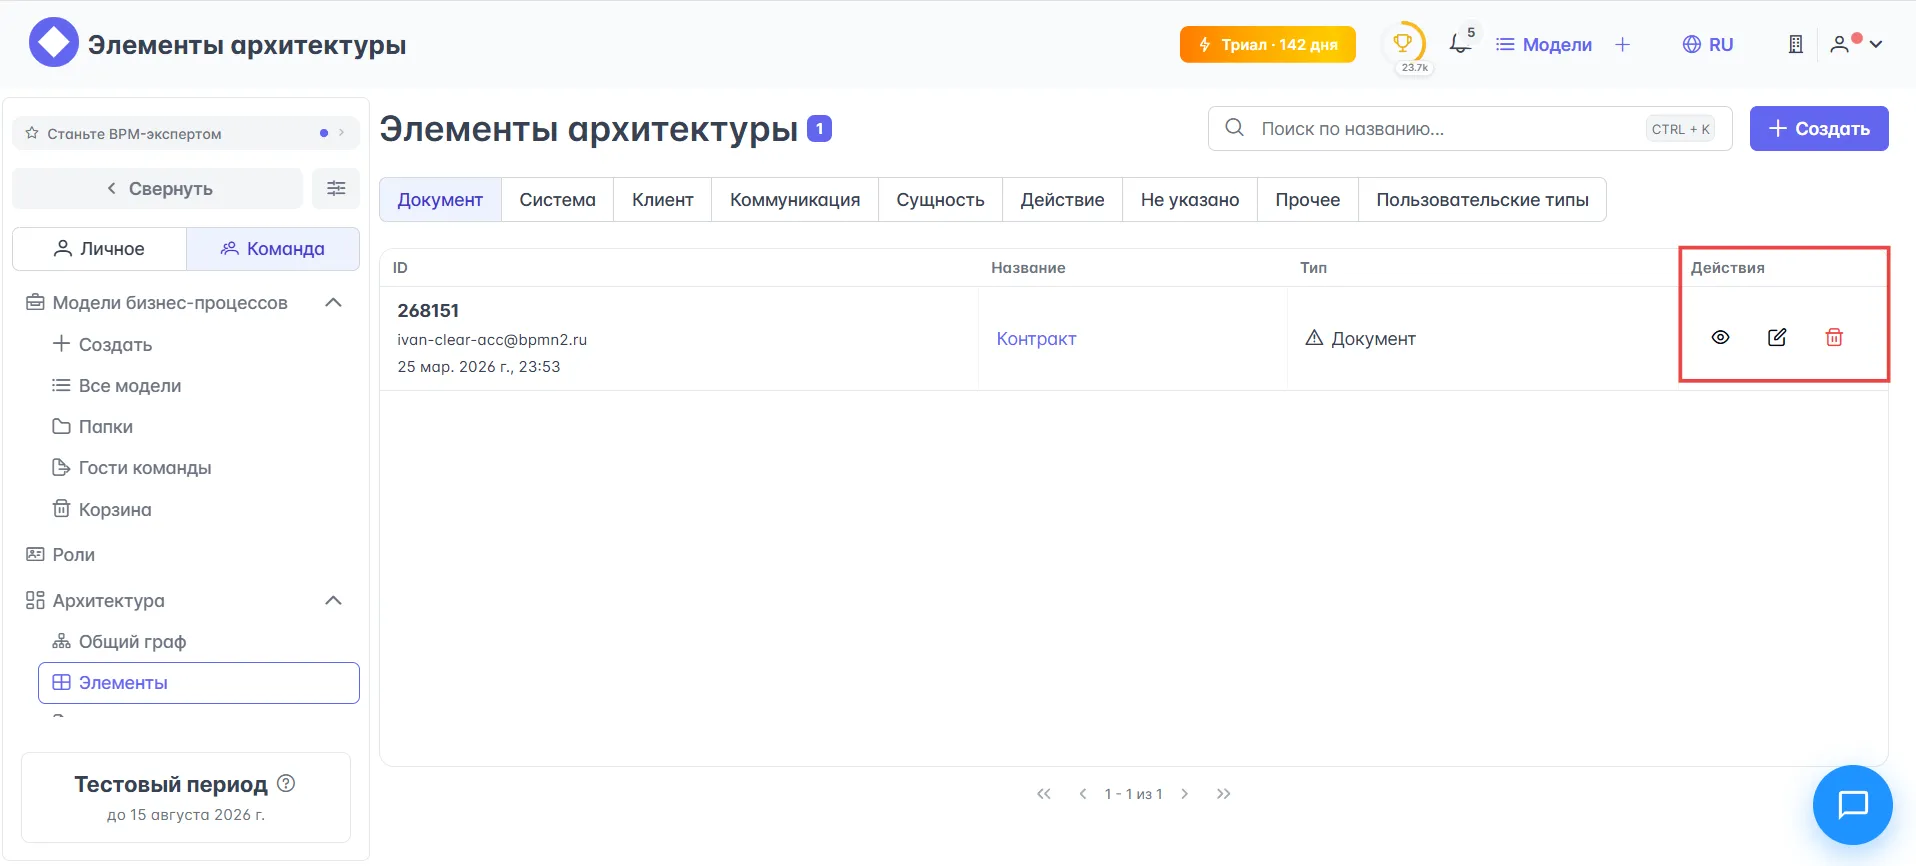This screenshot has width=1916, height=866.
Task: Click the Создать button
Action: click(1818, 129)
